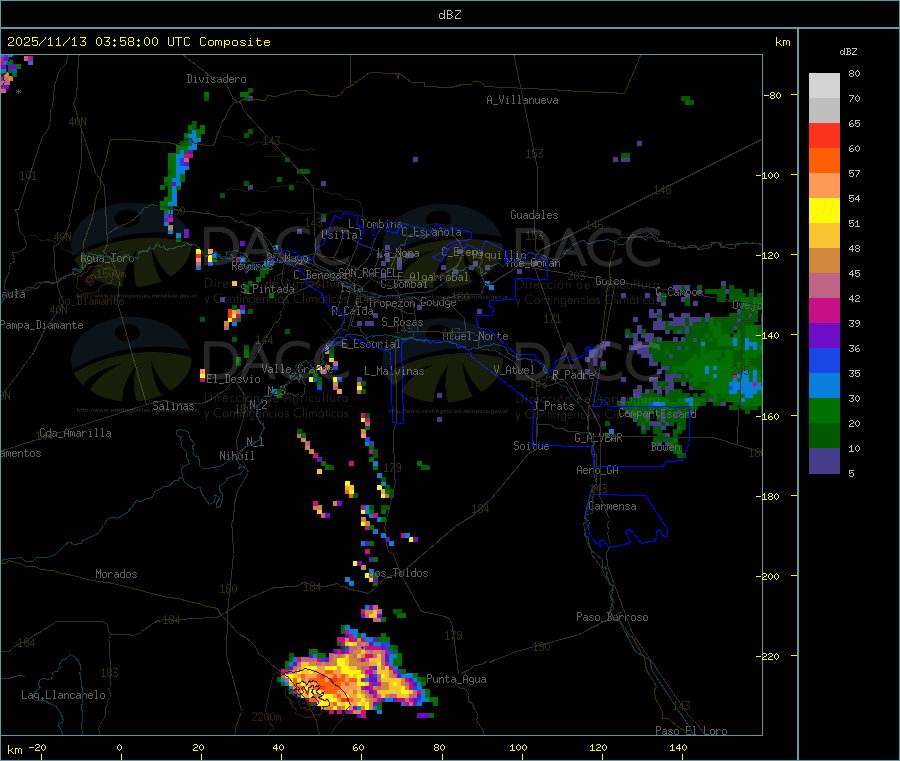The image size is (900, 761).
Task: Click the Soitue place label
Action: tap(531, 446)
